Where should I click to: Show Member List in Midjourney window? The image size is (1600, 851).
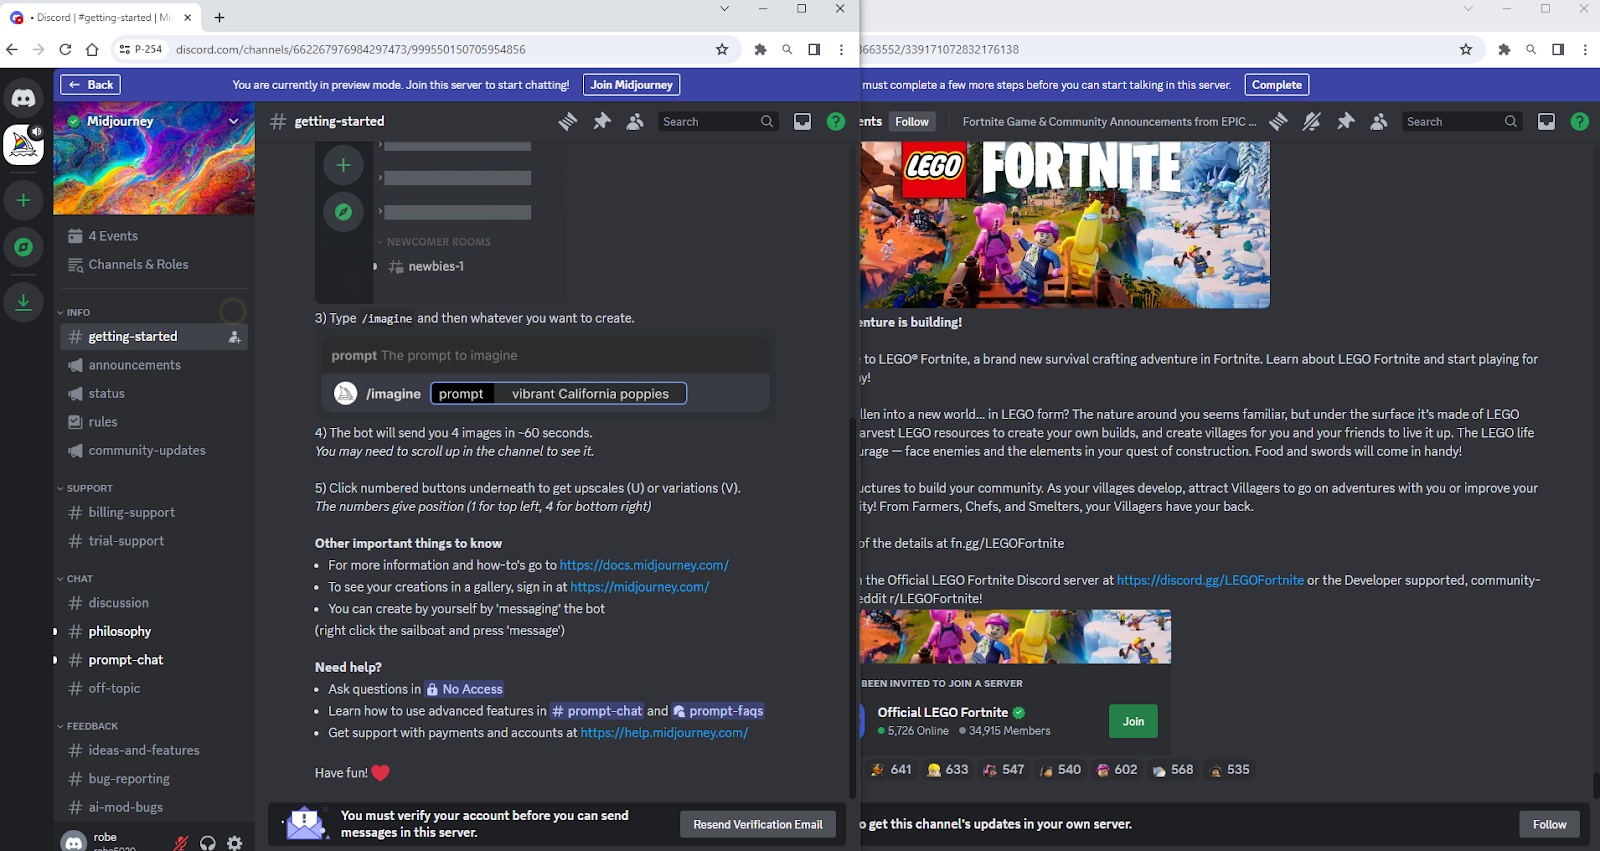[x=635, y=121]
